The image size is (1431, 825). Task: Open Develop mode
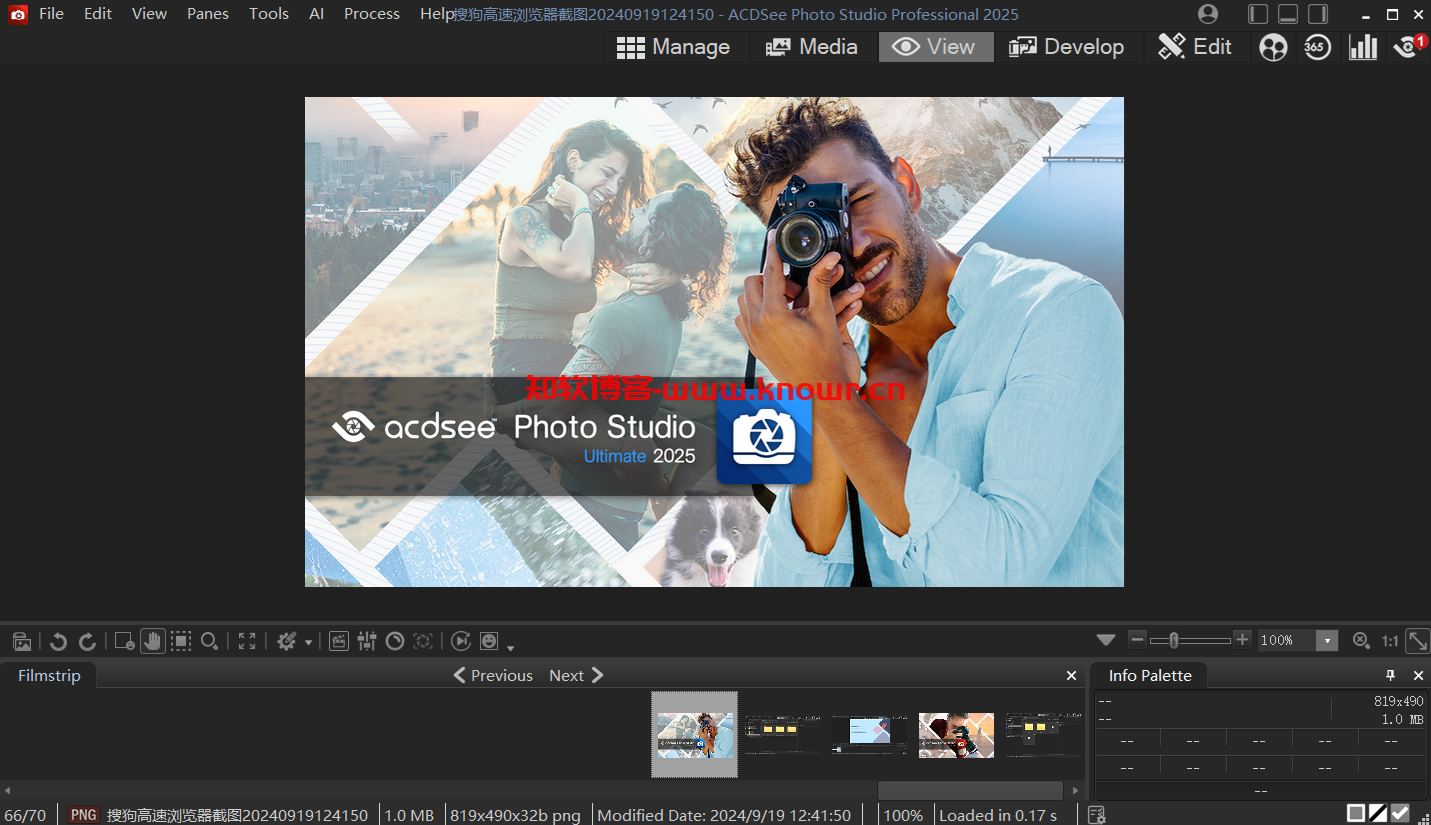pos(1067,47)
